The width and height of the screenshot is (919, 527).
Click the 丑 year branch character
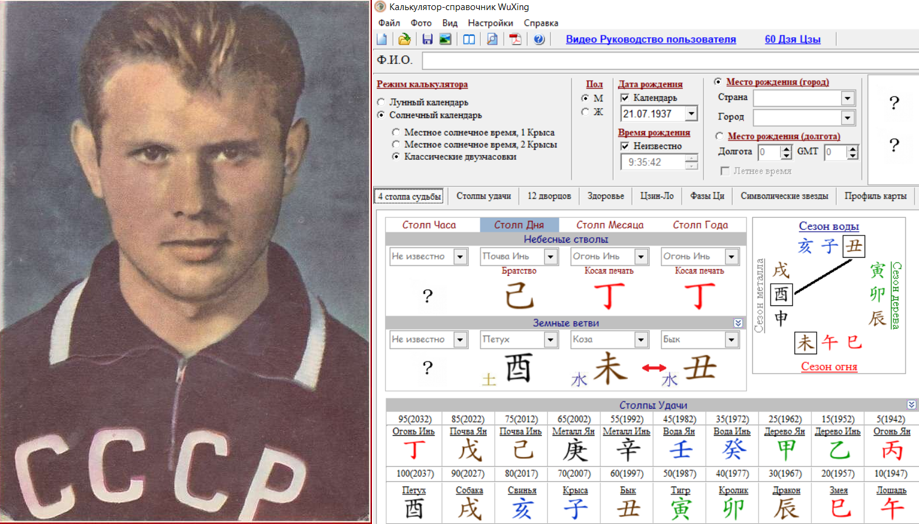(700, 368)
